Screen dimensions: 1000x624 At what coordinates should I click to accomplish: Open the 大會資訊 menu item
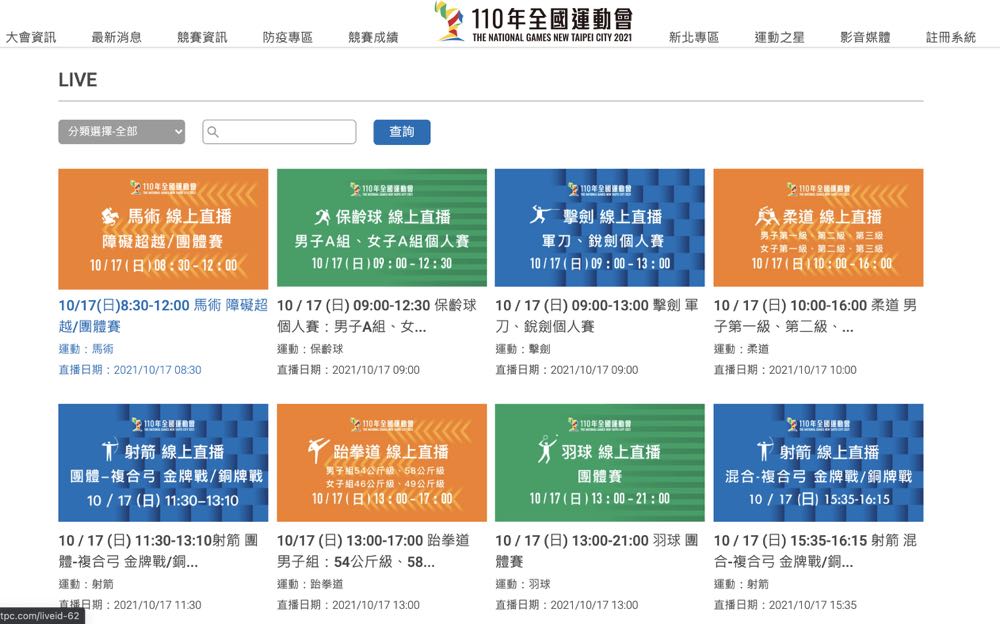pyautogui.click(x=31, y=37)
